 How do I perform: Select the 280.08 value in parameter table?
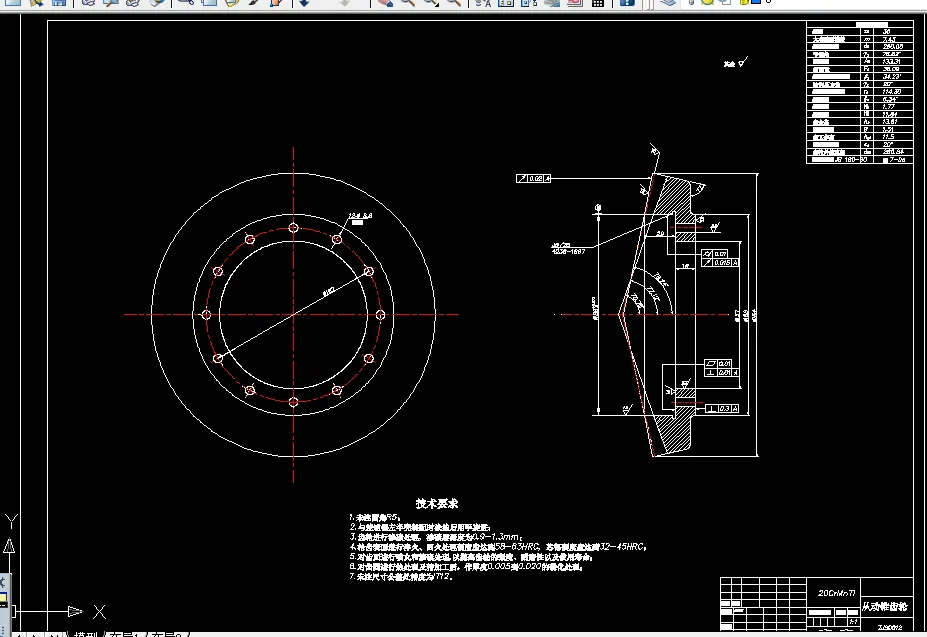[x=893, y=46]
